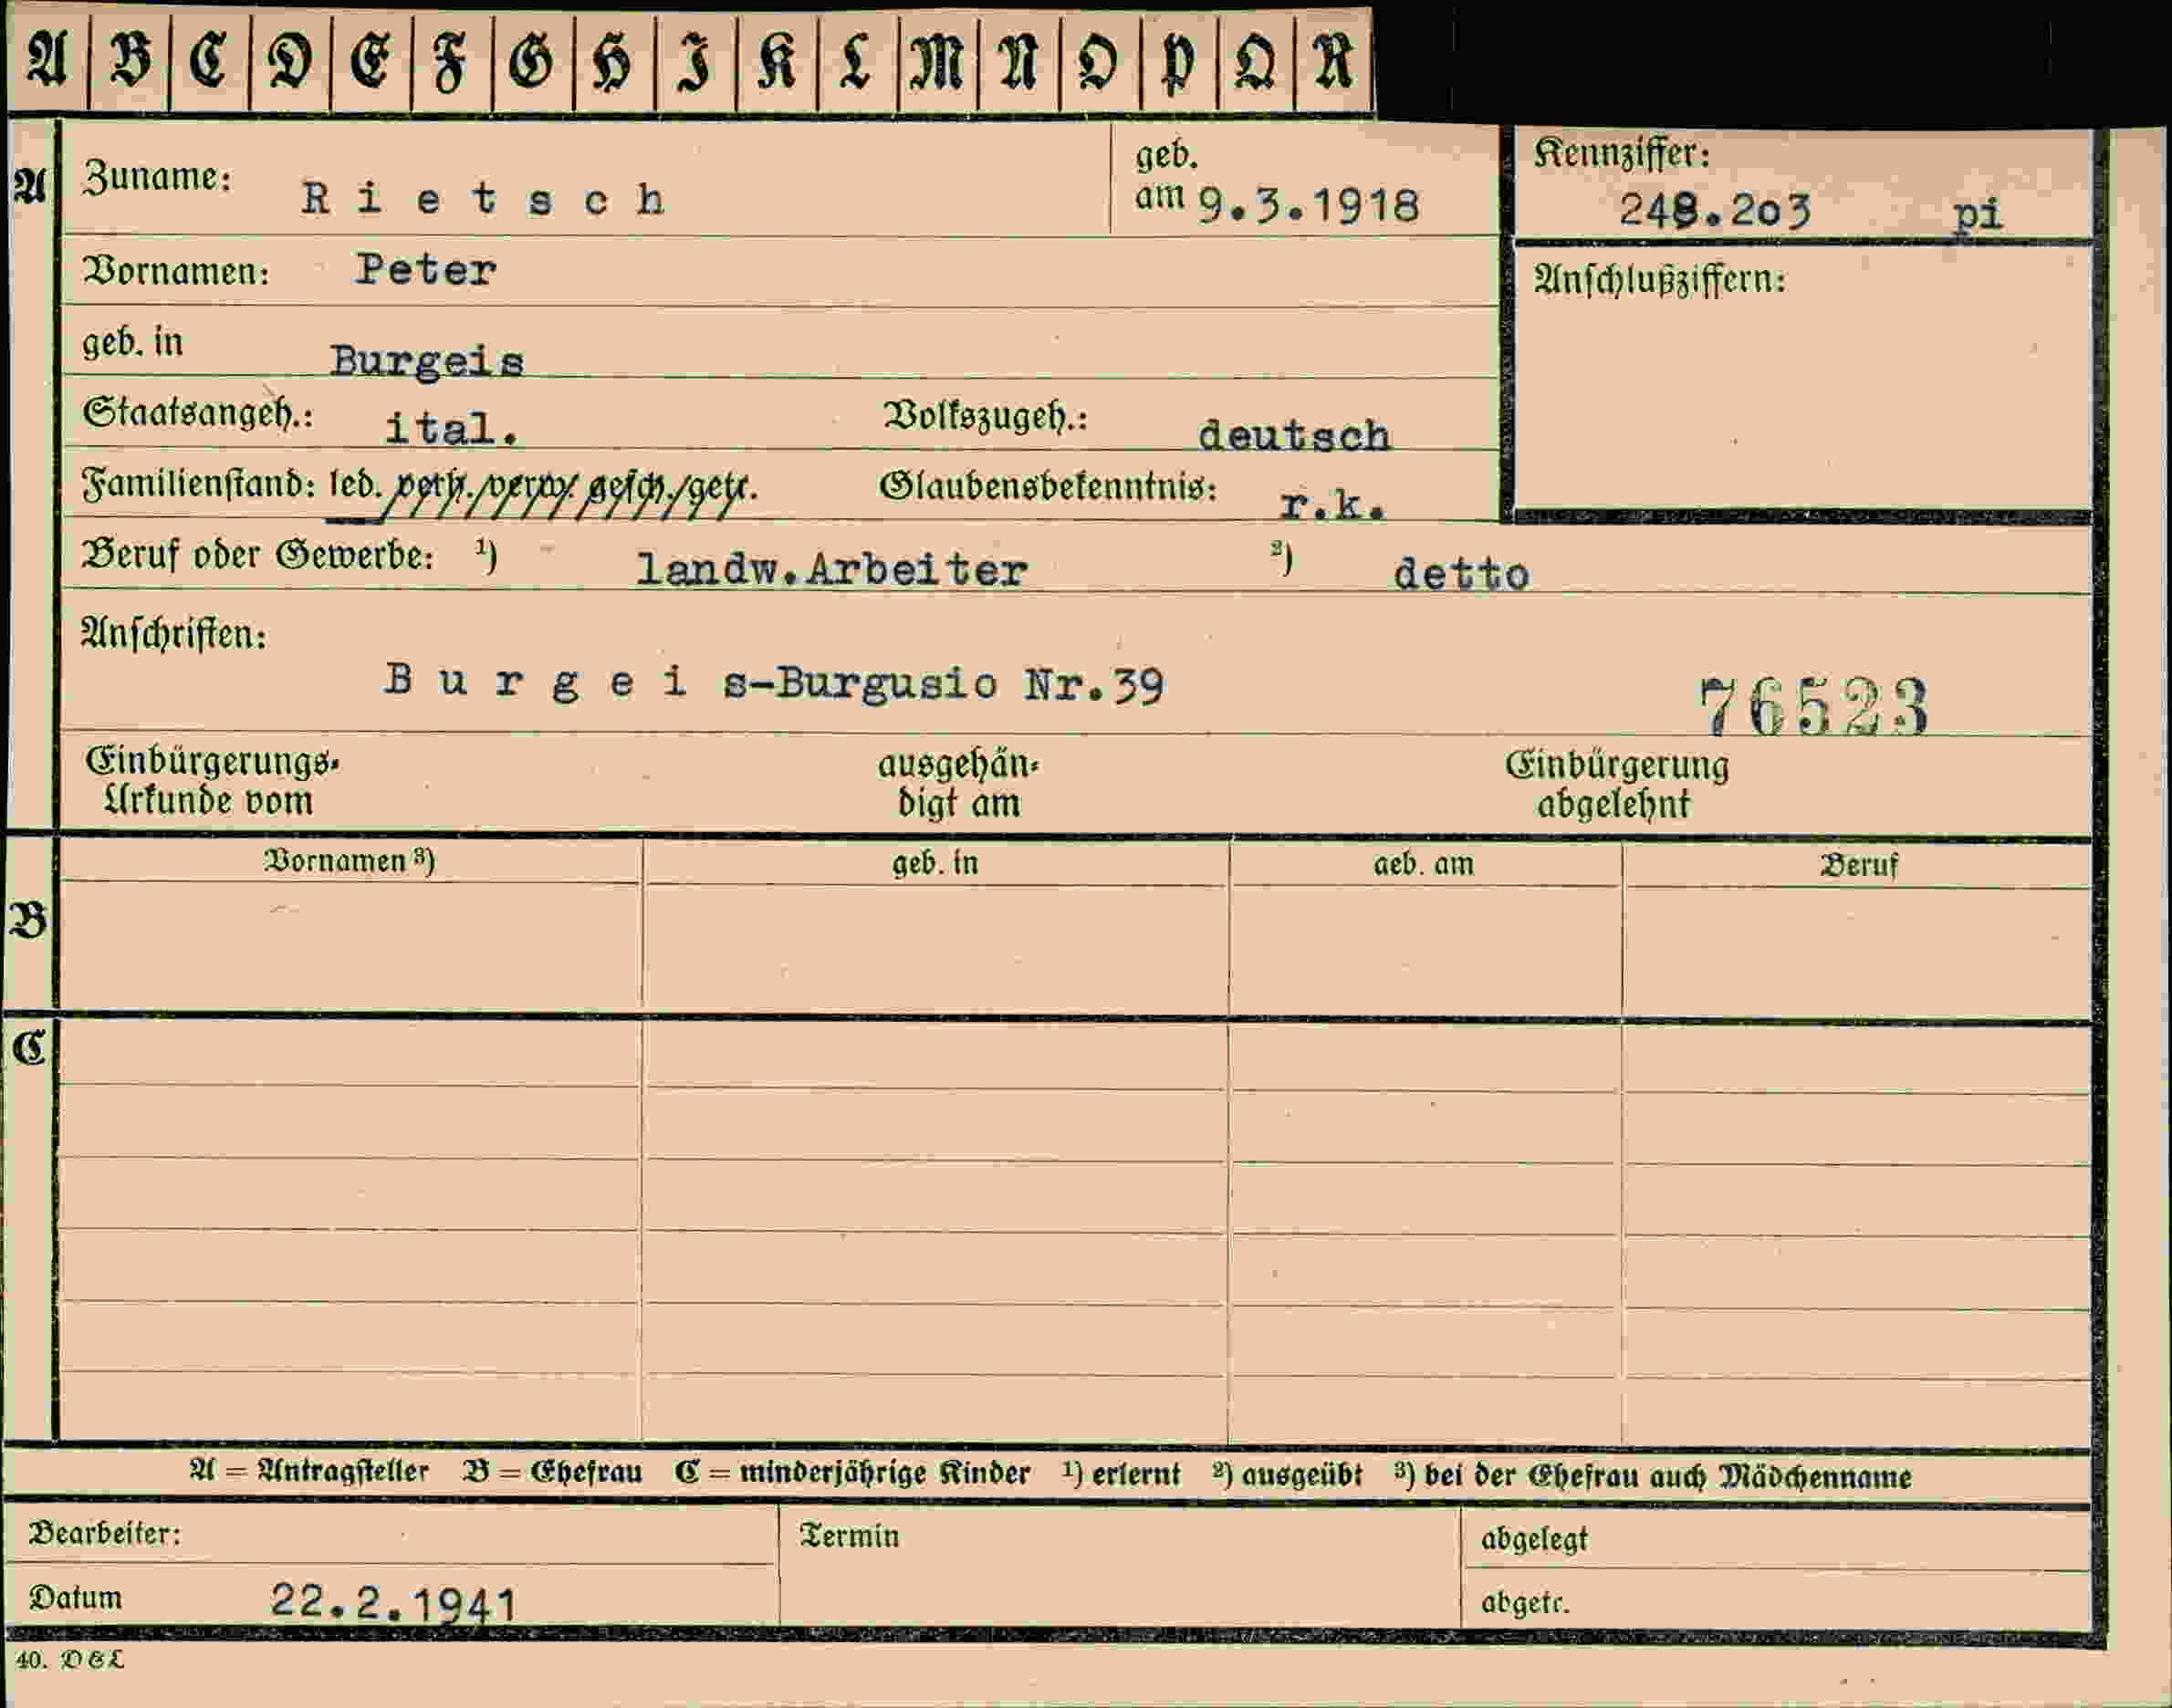
Task: Click the surname value "Rietsch"
Action: click(x=483, y=199)
